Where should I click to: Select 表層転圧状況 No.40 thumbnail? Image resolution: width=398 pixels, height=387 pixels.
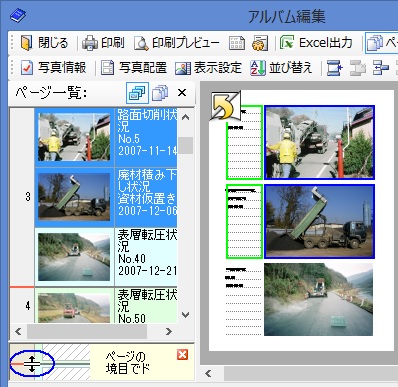click(x=74, y=257)
